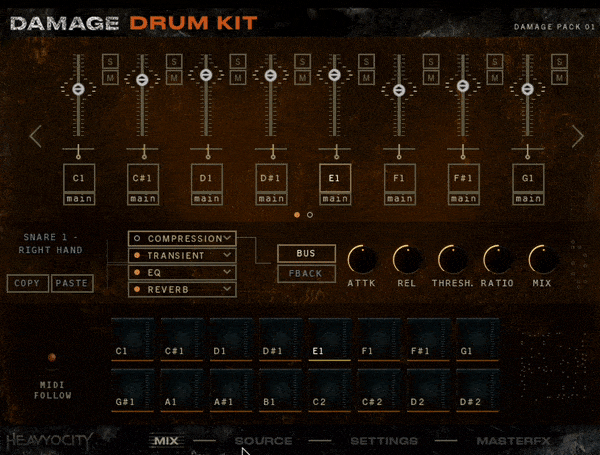The image size is (600, 455).
Task: Click the THRESH. compressor knob
Action: pyautogui.click(x=452, y=260)
